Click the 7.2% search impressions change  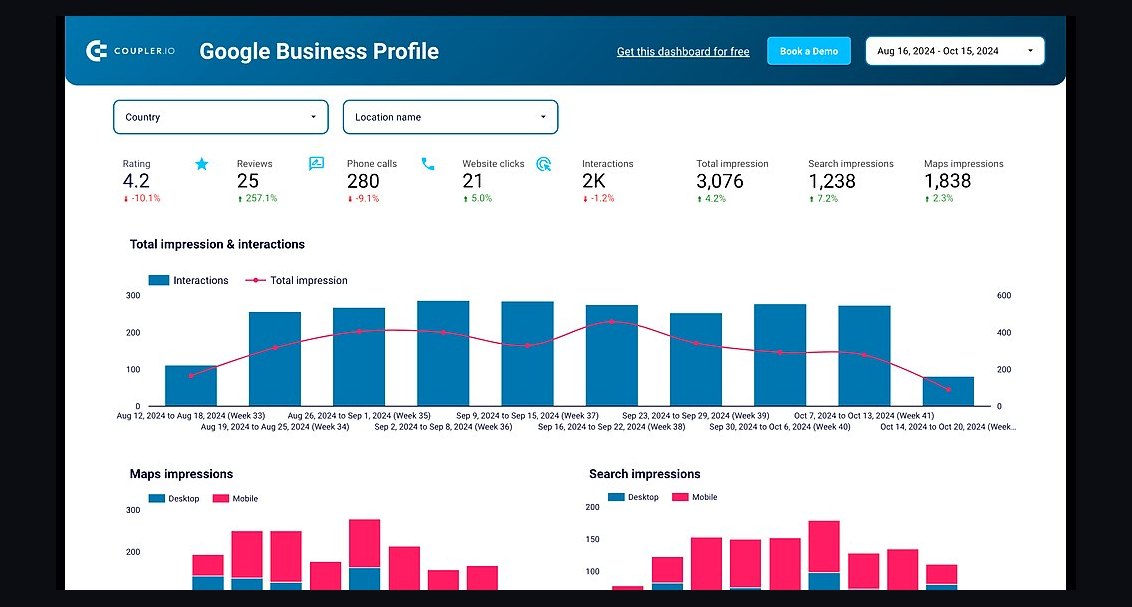point(824,198)
